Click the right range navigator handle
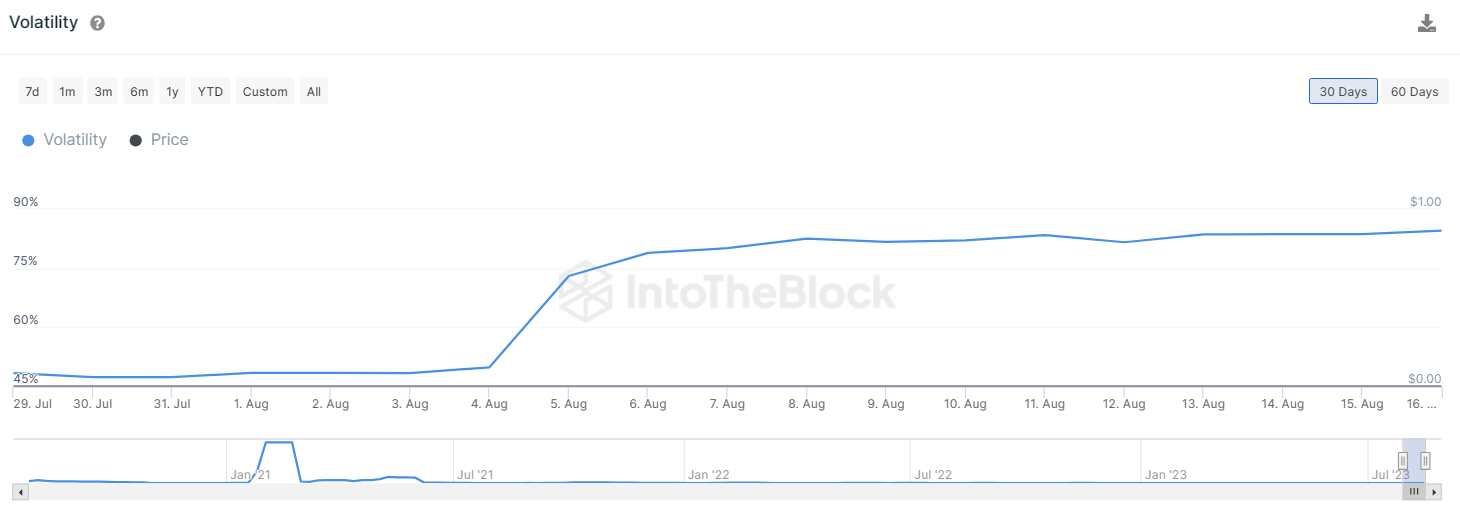The width and height of the screenshot is (1460, 510). pyautogui.click(x=1425, y=460)
